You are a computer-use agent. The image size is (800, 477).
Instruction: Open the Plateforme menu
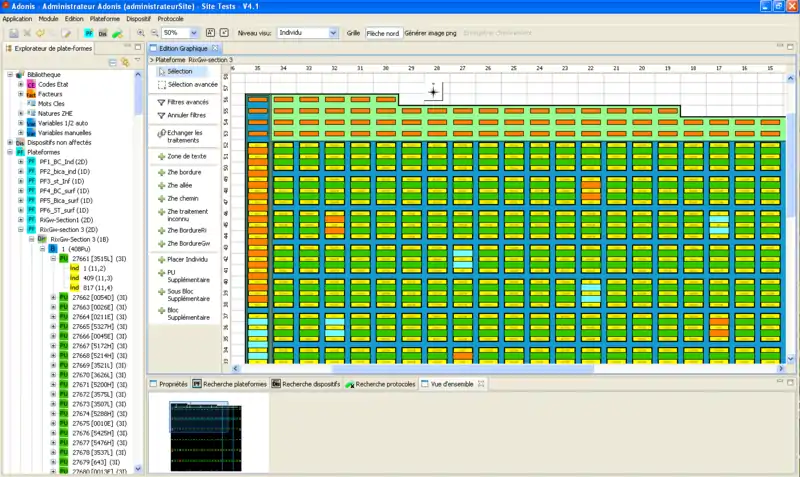coord(106,19)
